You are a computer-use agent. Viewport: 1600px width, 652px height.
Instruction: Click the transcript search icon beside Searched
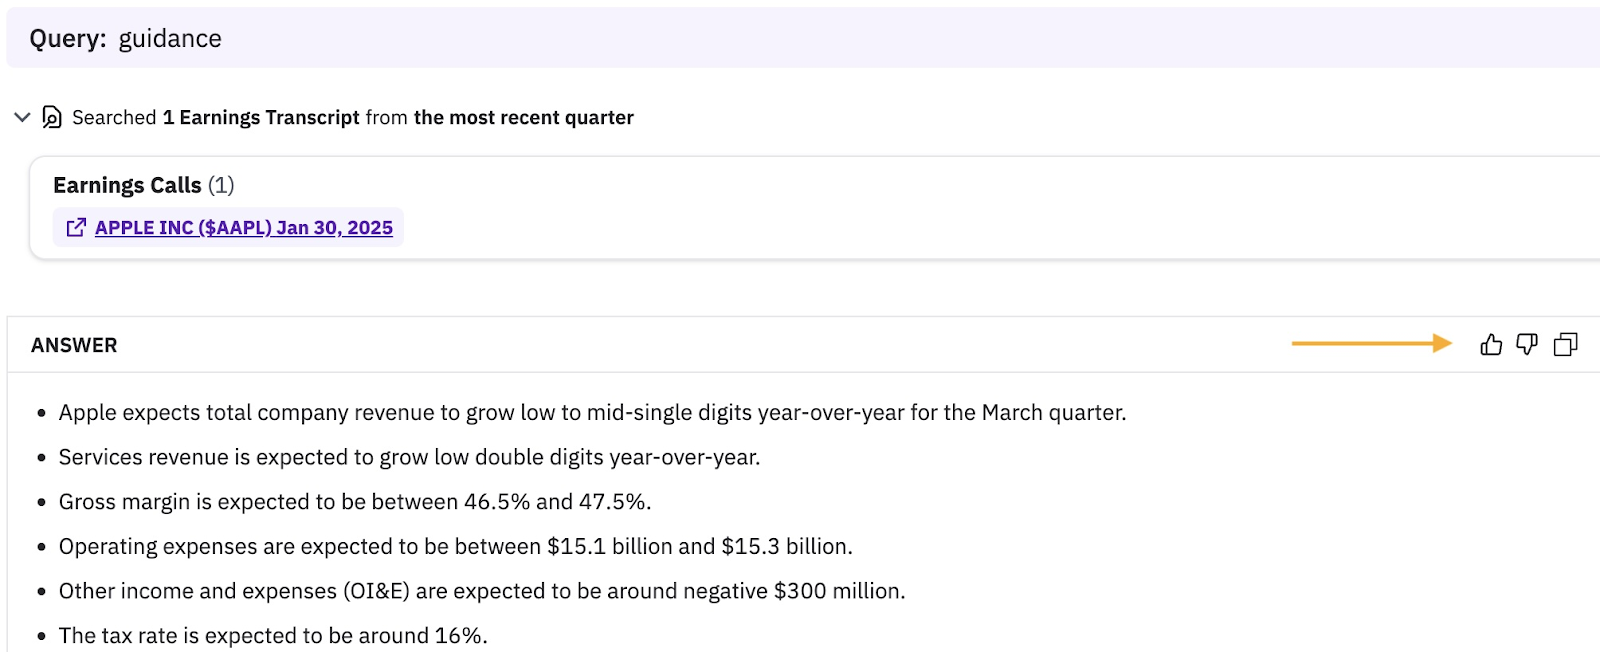tap(52, 118)
